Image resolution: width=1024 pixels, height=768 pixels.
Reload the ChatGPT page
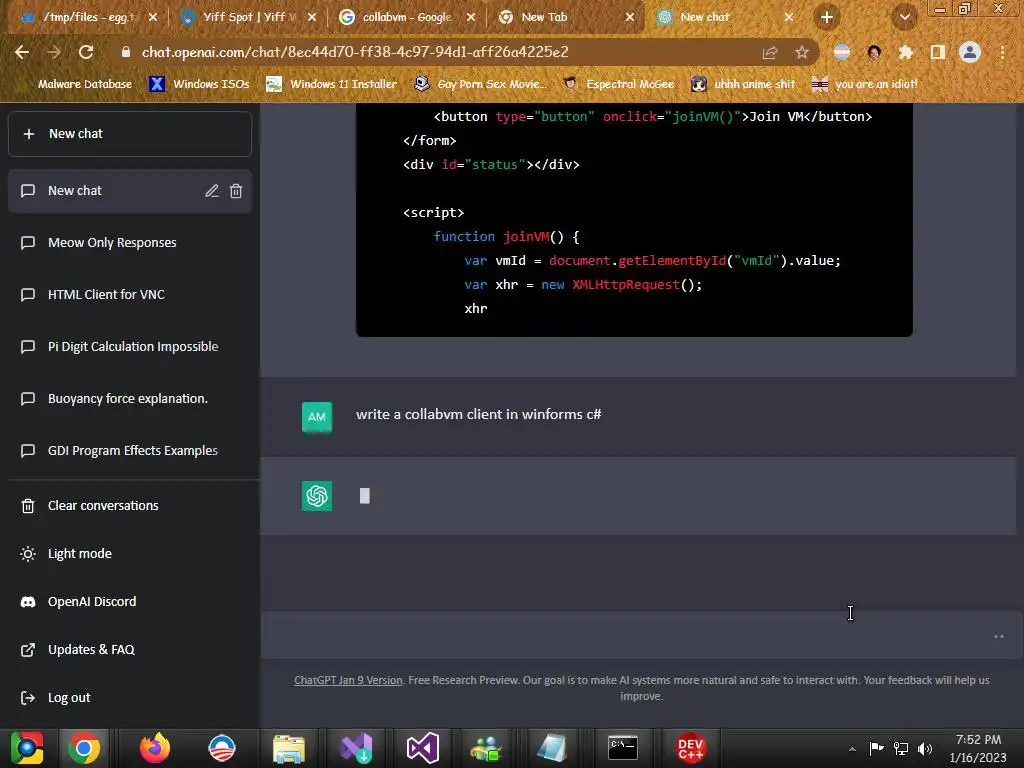(86, 52)
